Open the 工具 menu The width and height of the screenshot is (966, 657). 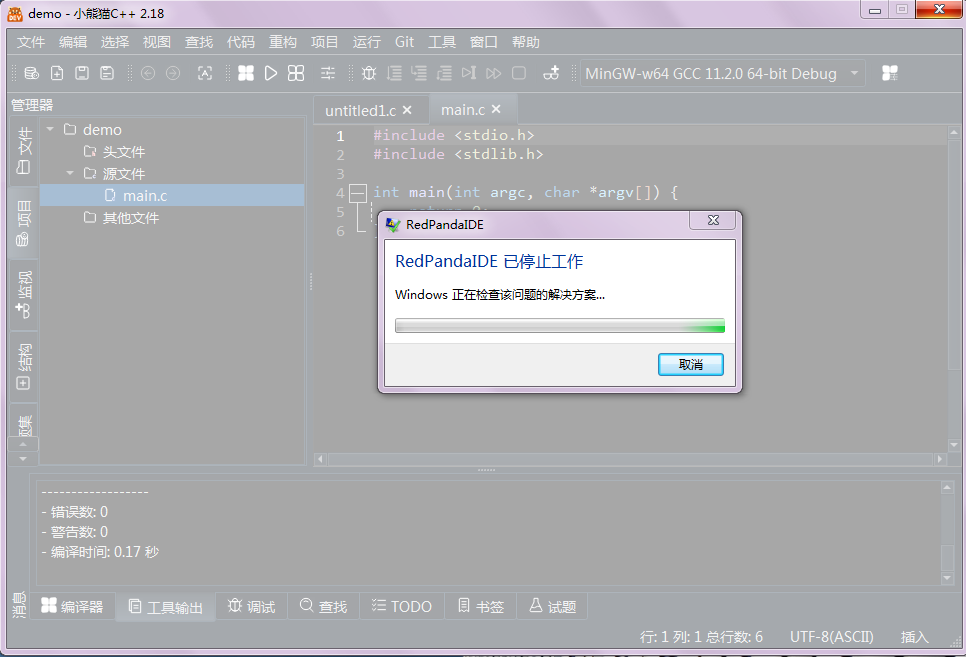point(442,42)
